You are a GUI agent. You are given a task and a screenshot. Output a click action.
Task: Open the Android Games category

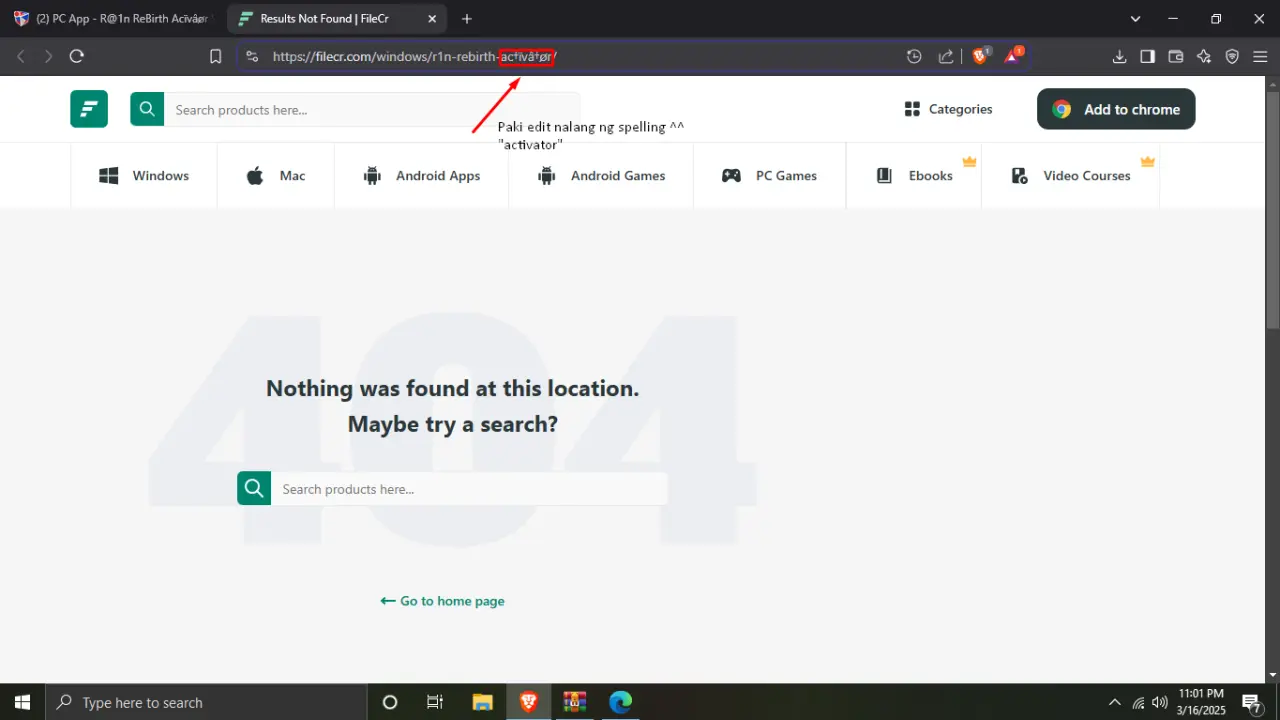(601, 175)
